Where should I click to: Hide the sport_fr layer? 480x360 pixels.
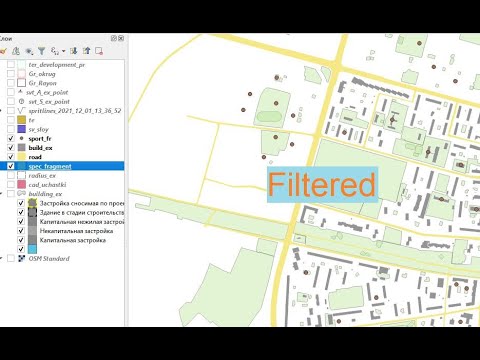pyautogui.click(x=11, y=138)
